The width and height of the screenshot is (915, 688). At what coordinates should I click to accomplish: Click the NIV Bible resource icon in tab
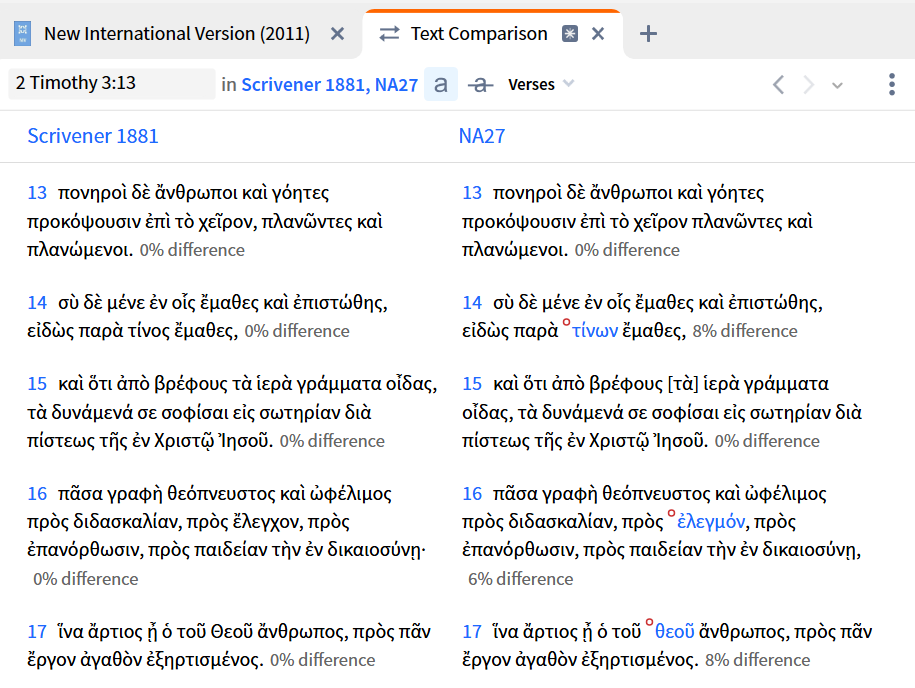click(22, 34)
